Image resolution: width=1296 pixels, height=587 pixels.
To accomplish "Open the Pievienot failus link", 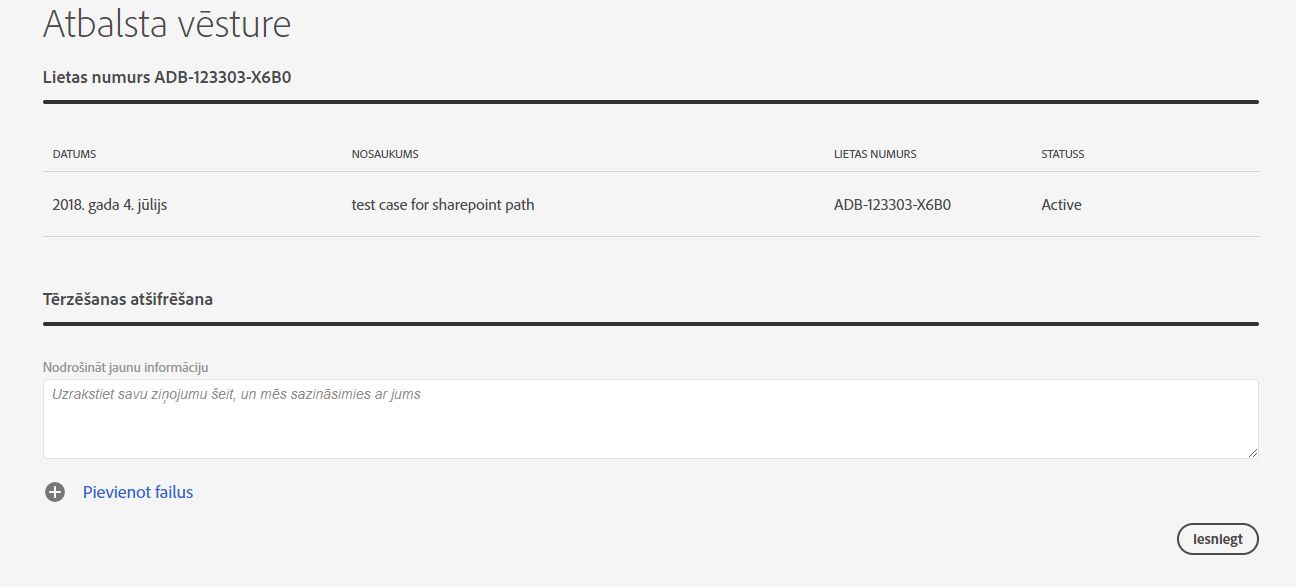I will click(138, 492).
